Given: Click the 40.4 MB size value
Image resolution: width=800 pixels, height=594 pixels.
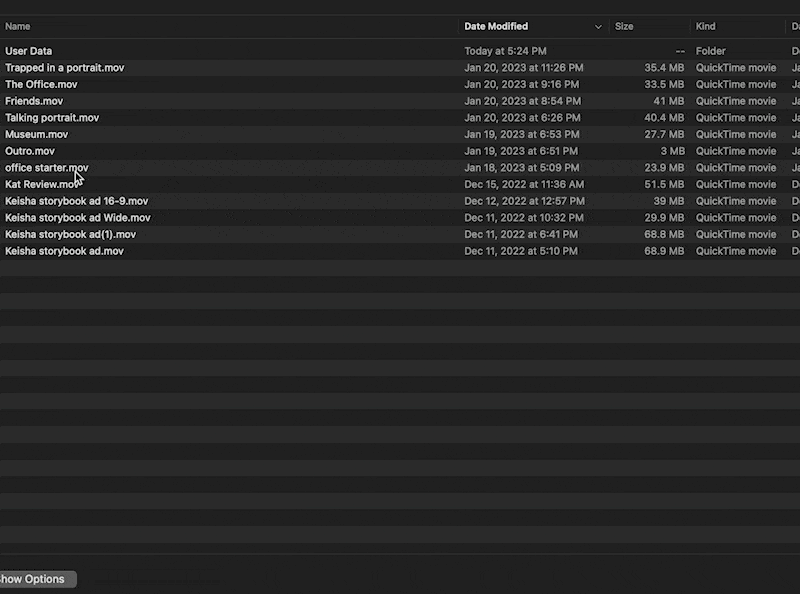Looking at the screenshot, I should 664,118.
